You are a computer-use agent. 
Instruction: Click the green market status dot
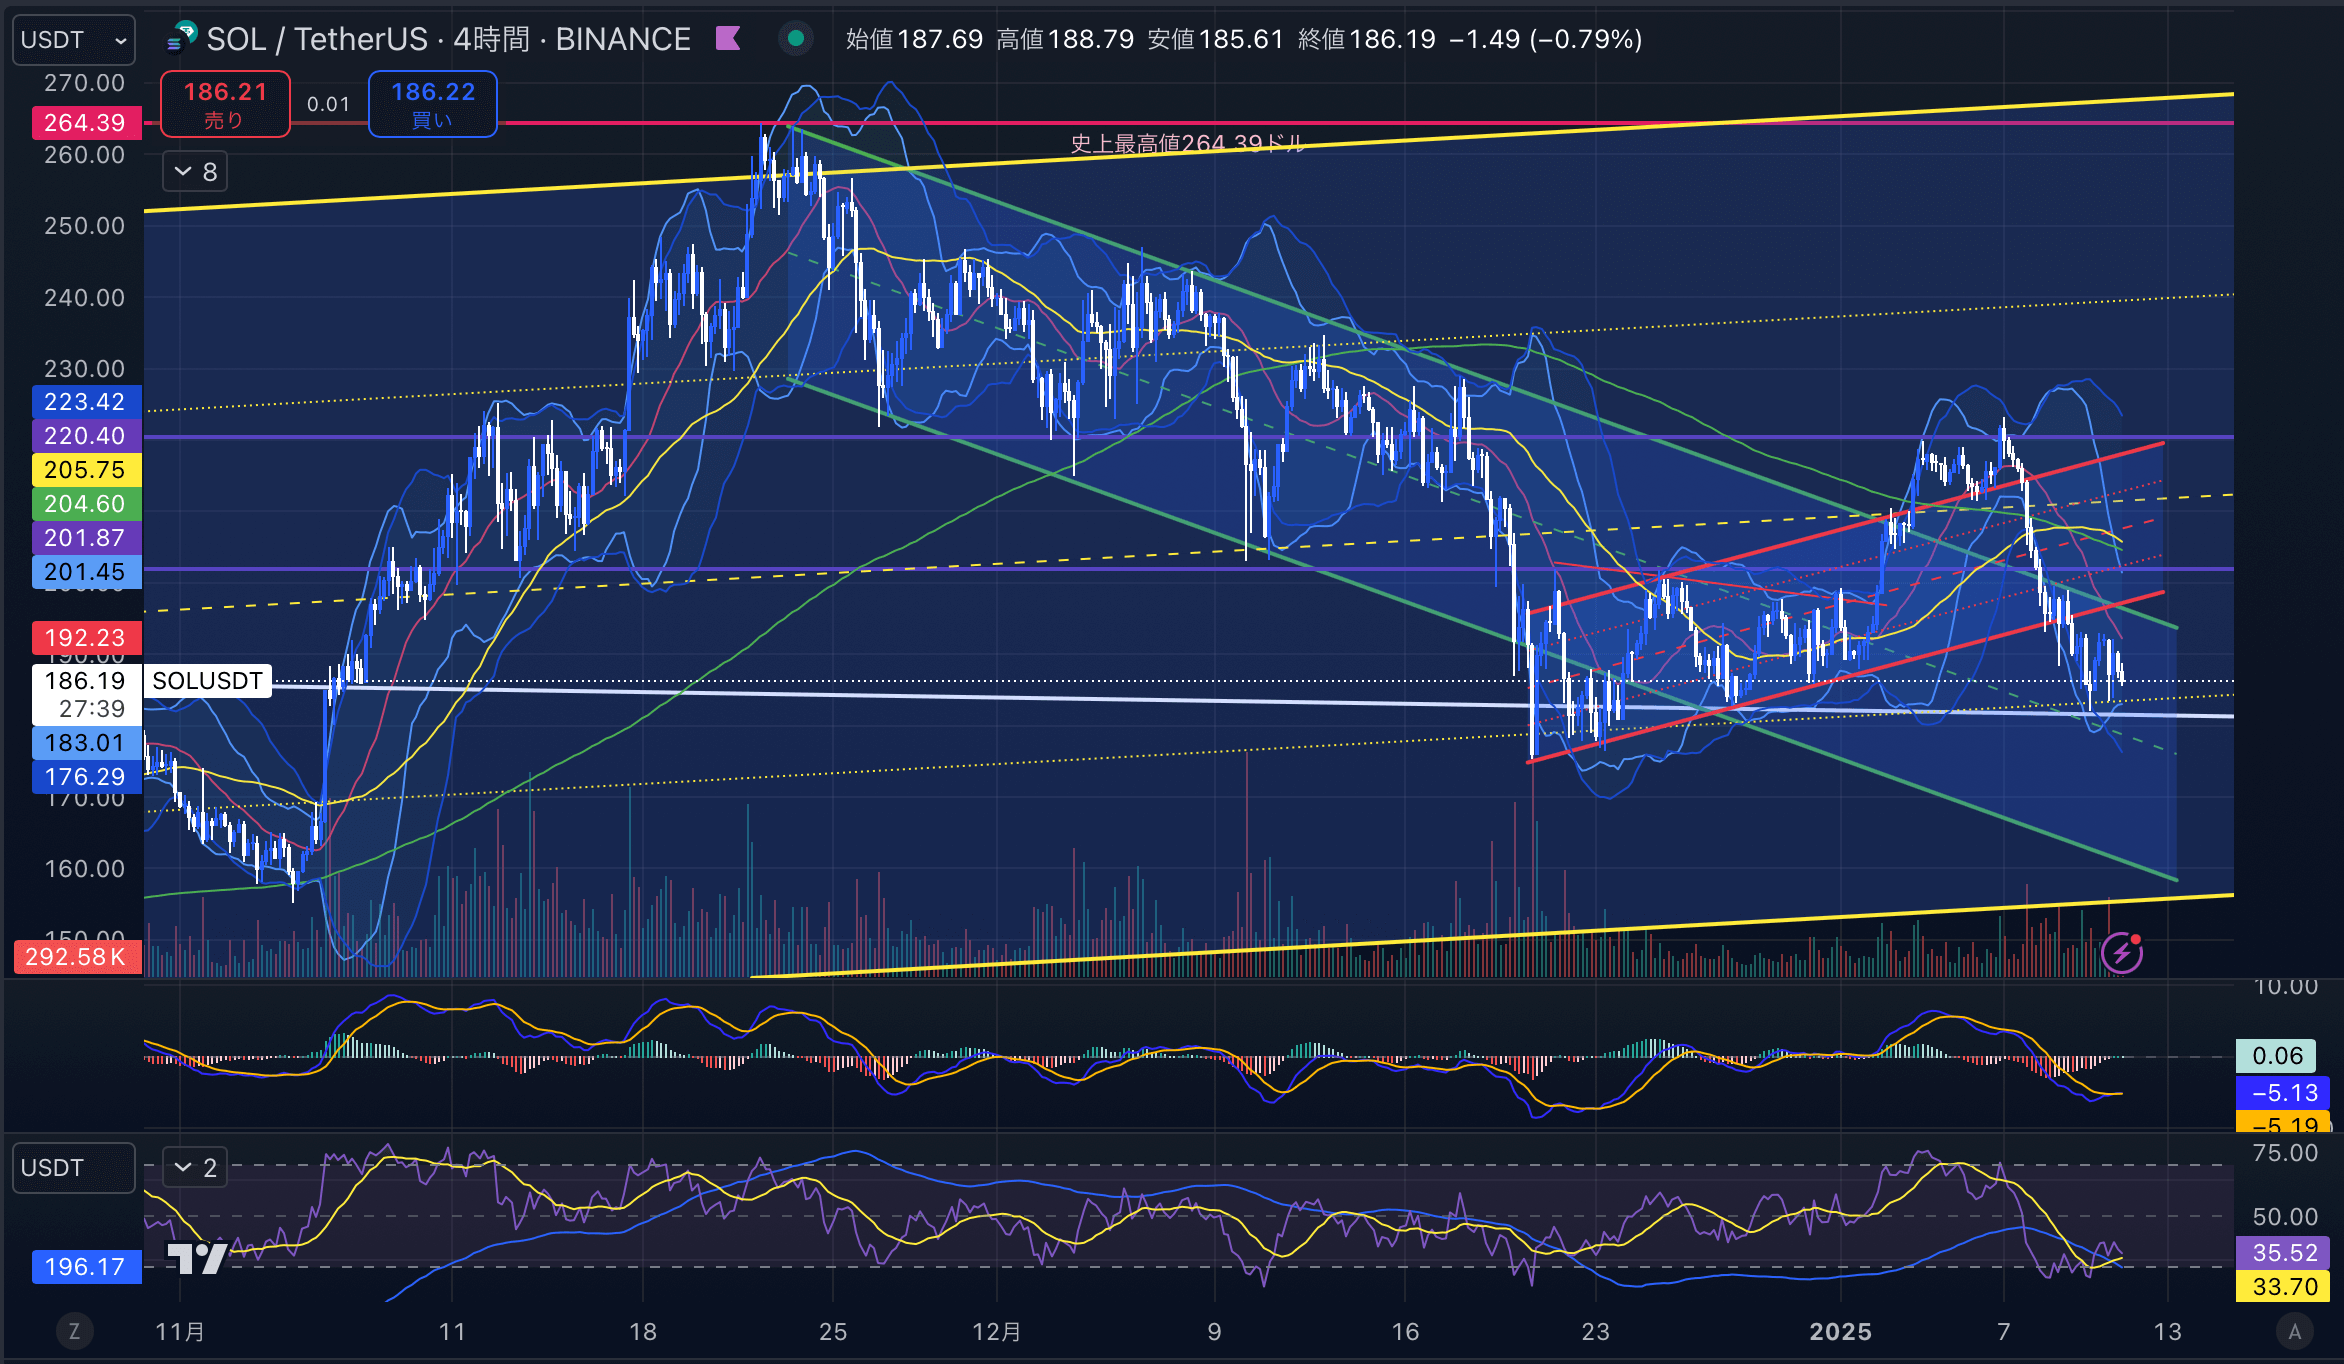tap(796, 39)
